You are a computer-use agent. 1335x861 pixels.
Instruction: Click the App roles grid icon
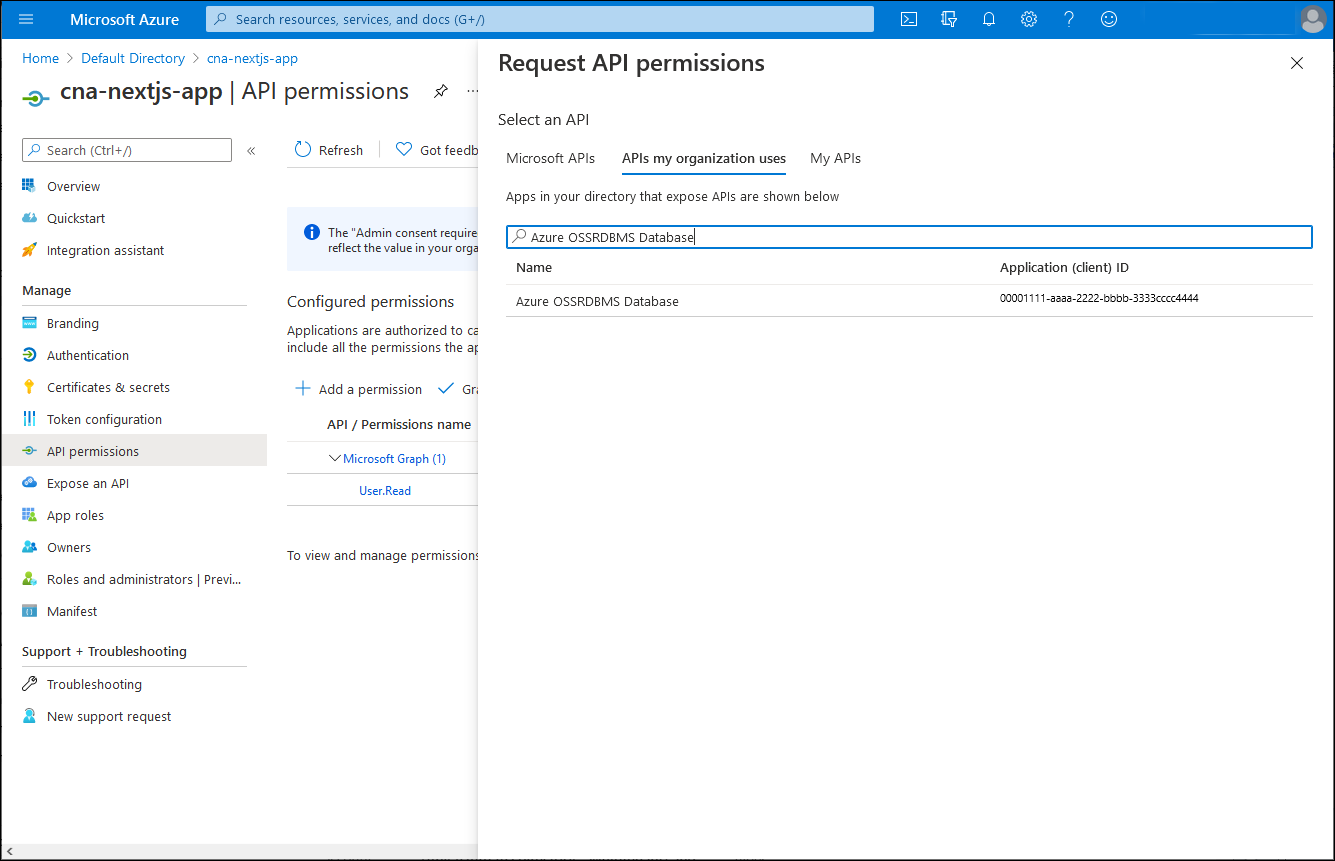pos(29,515)
